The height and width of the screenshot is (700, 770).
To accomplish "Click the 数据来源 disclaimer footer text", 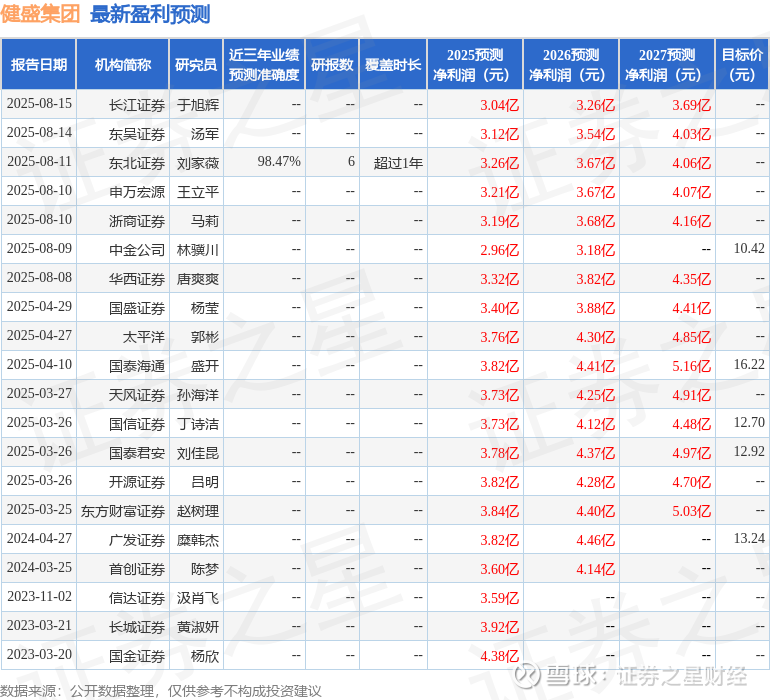I will 161,691.
